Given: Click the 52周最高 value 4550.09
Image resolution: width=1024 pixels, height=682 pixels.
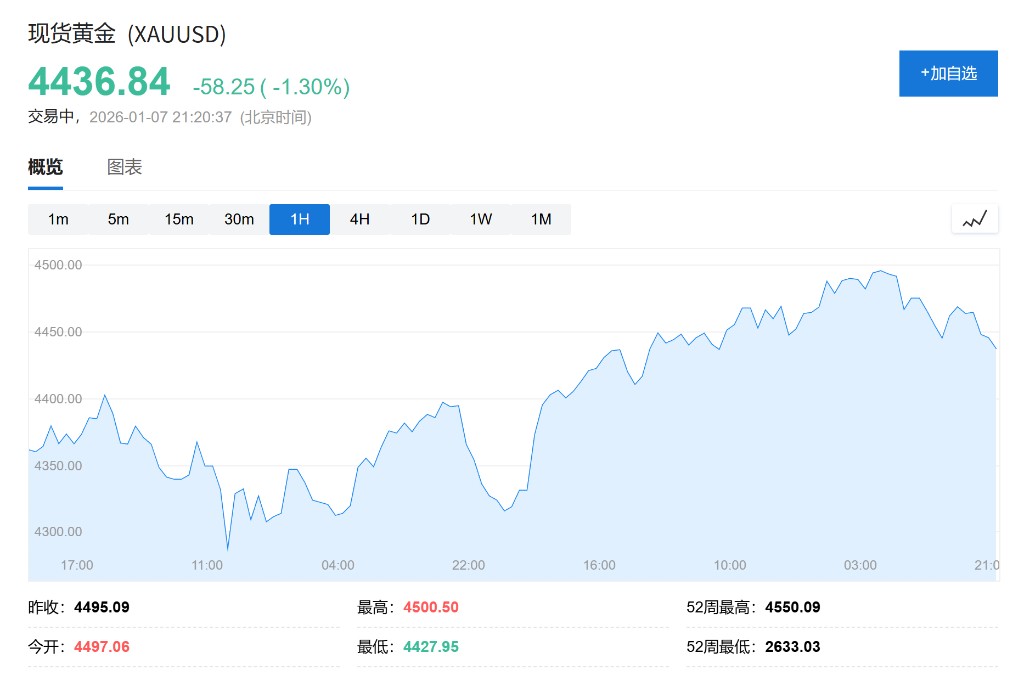Looking at the screenshot, I should [792, 607].
